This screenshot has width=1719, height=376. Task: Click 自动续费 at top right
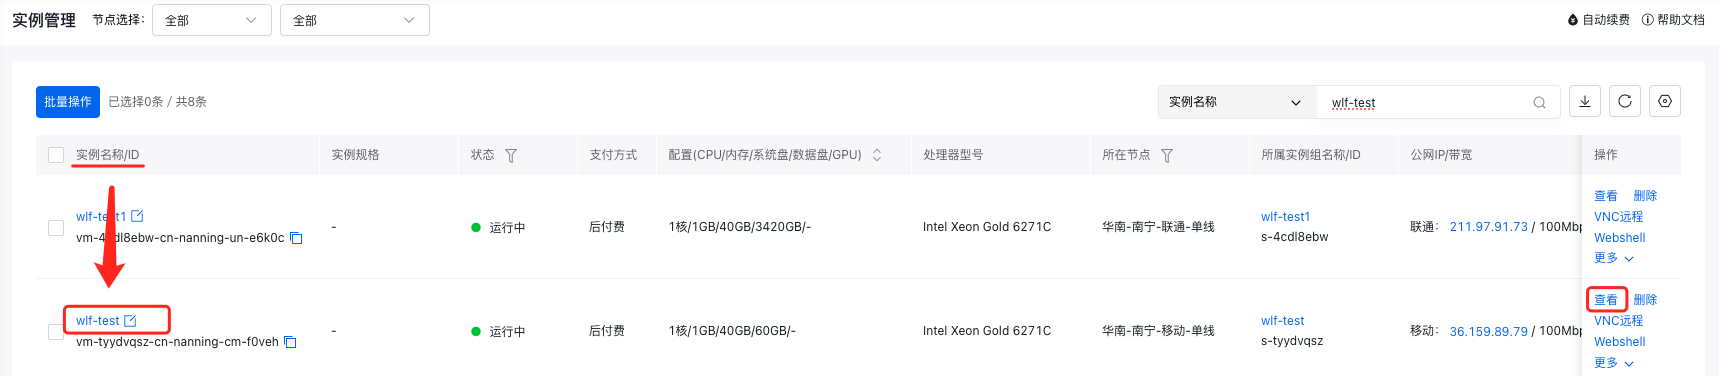coord(1599,20)
